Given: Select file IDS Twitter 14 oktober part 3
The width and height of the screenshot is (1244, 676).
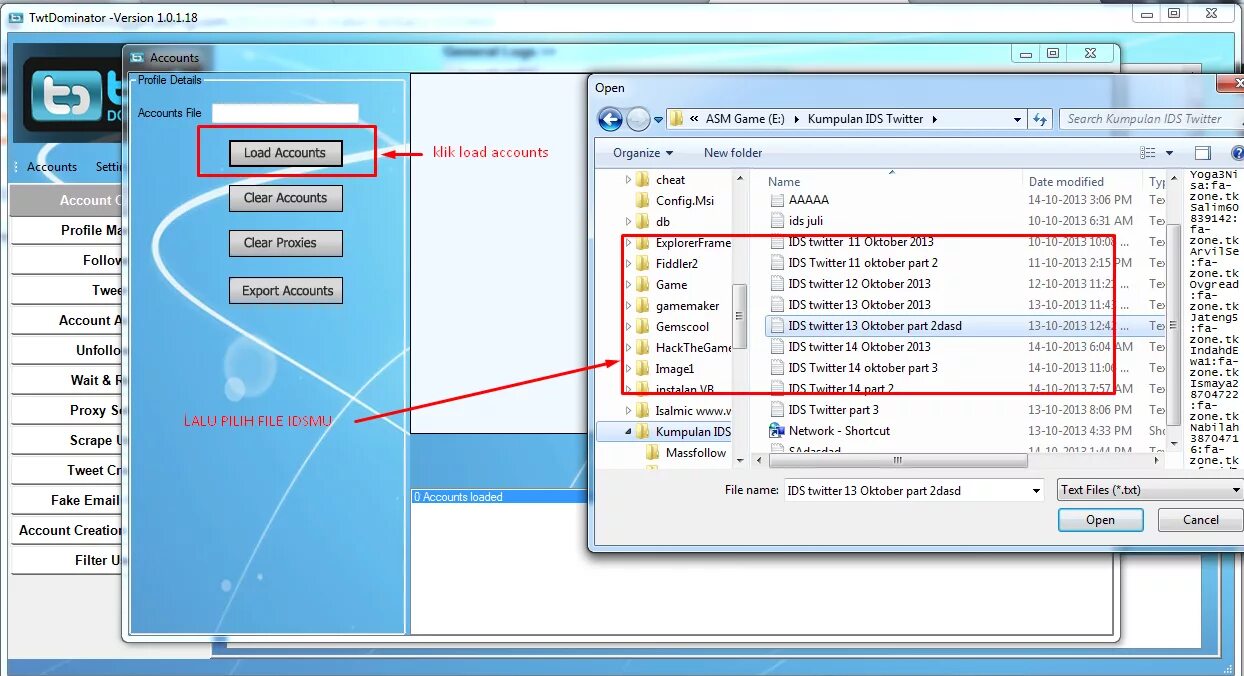Looking at the screenshot, I should point(863,368).
